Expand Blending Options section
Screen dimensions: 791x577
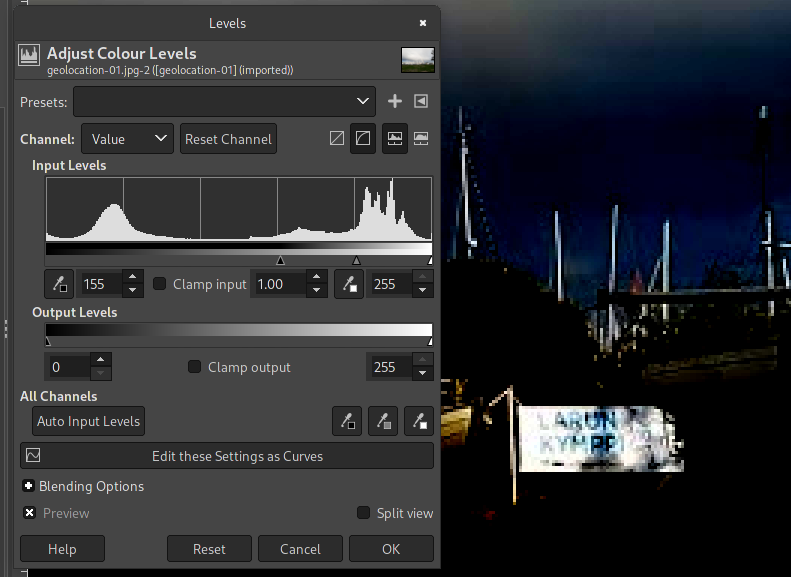(29, 486)
